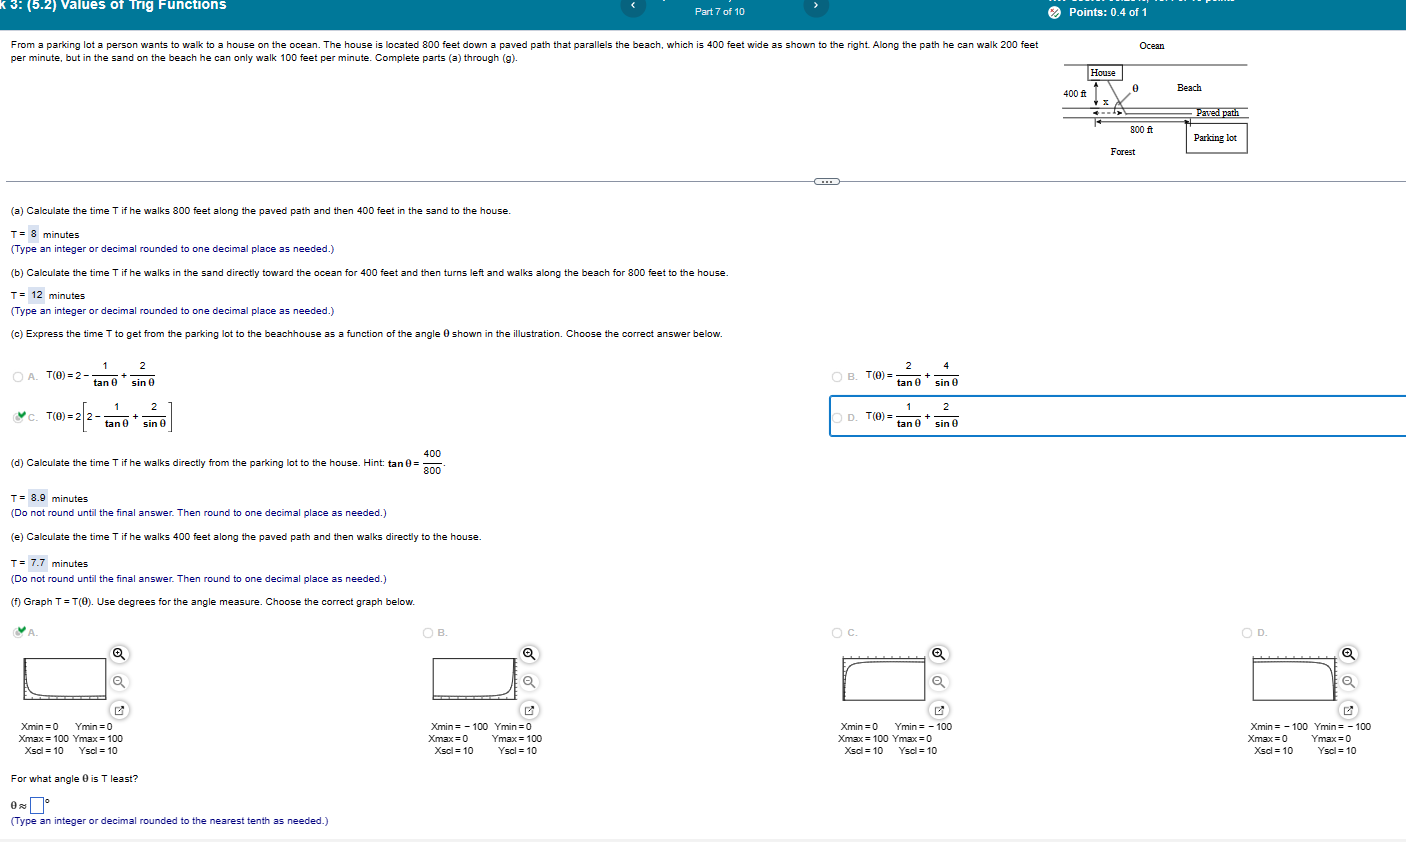Open graph option A in larger view
Viewport: 1406px width, 842px height.
119,709
